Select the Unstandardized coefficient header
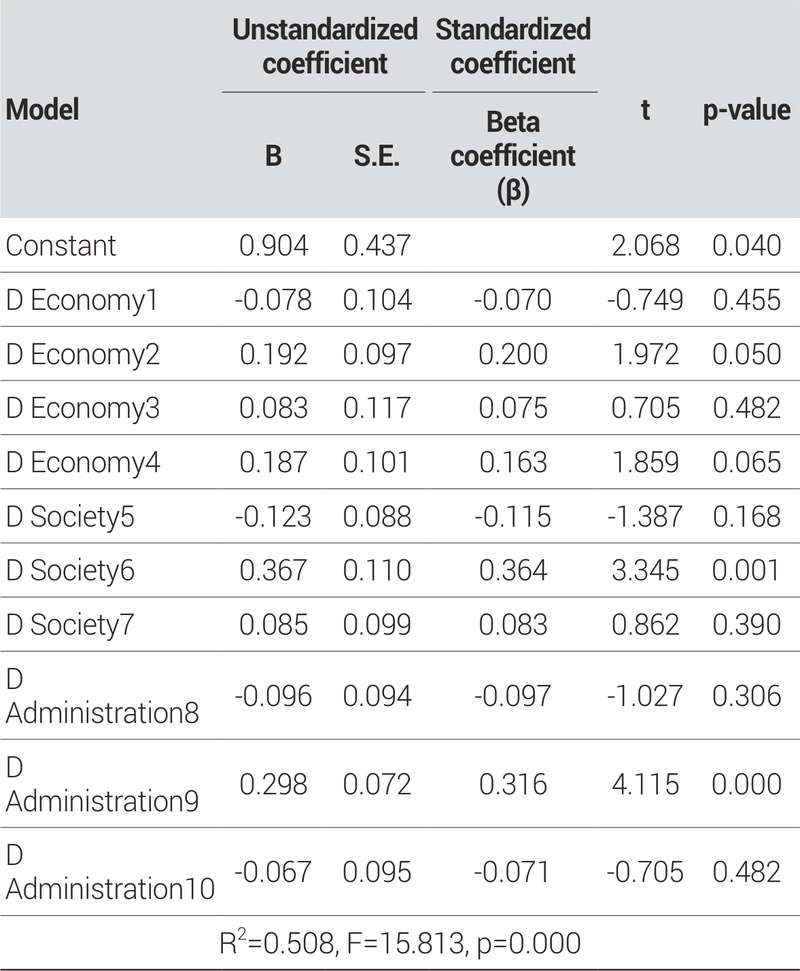This screenshot has width=800, height=971. tap(324, 46)
